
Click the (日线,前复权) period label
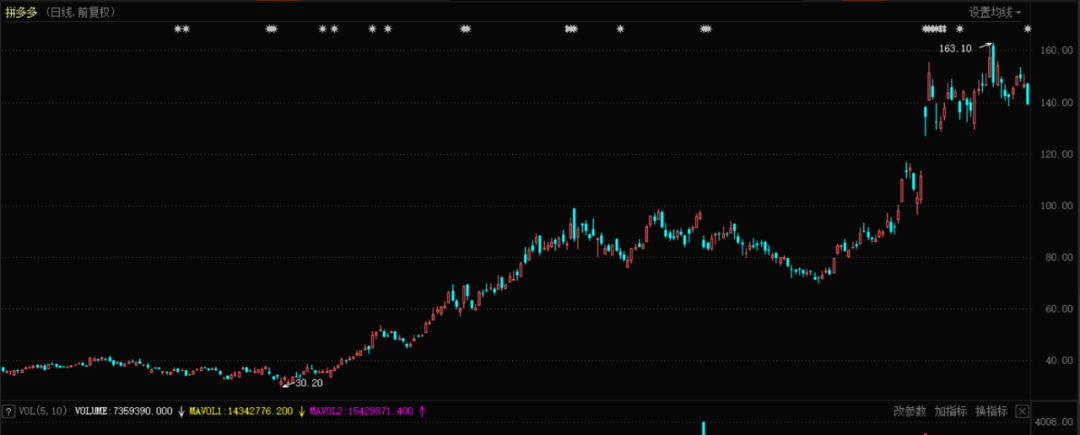tap(82, 12)
